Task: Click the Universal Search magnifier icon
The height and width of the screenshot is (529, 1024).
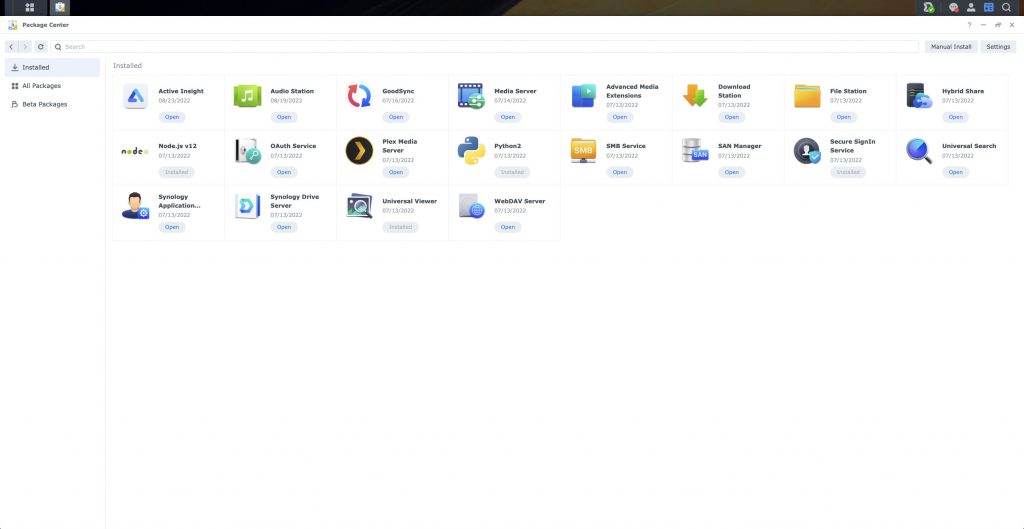Action: click(x=919, y=151)
